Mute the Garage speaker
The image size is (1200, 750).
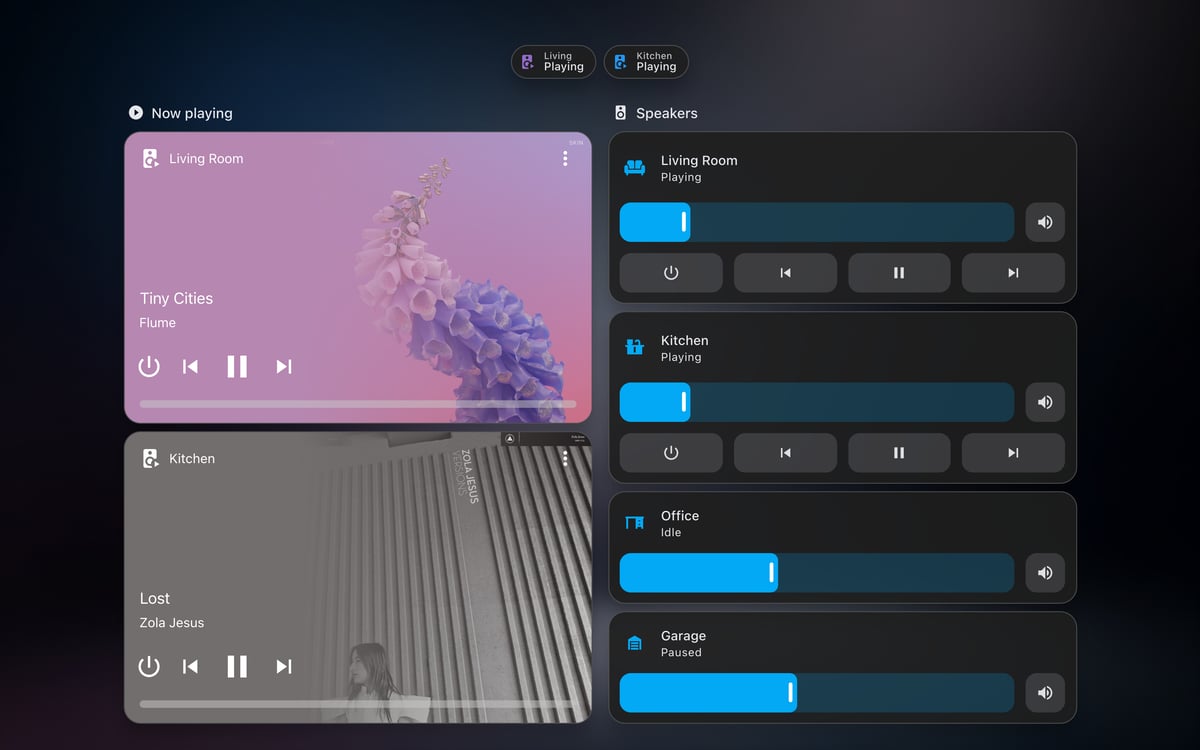(1045, 693)
